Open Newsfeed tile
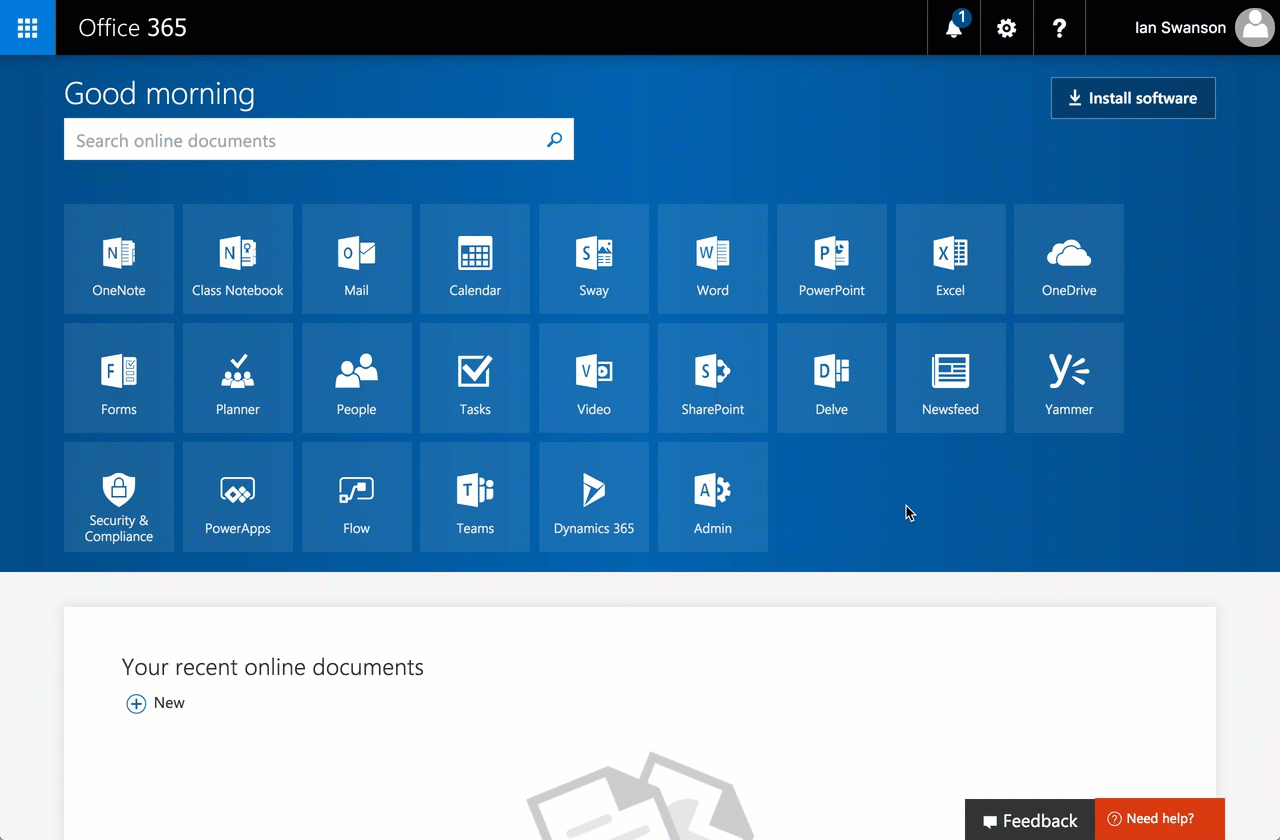 tap(951, 378)
